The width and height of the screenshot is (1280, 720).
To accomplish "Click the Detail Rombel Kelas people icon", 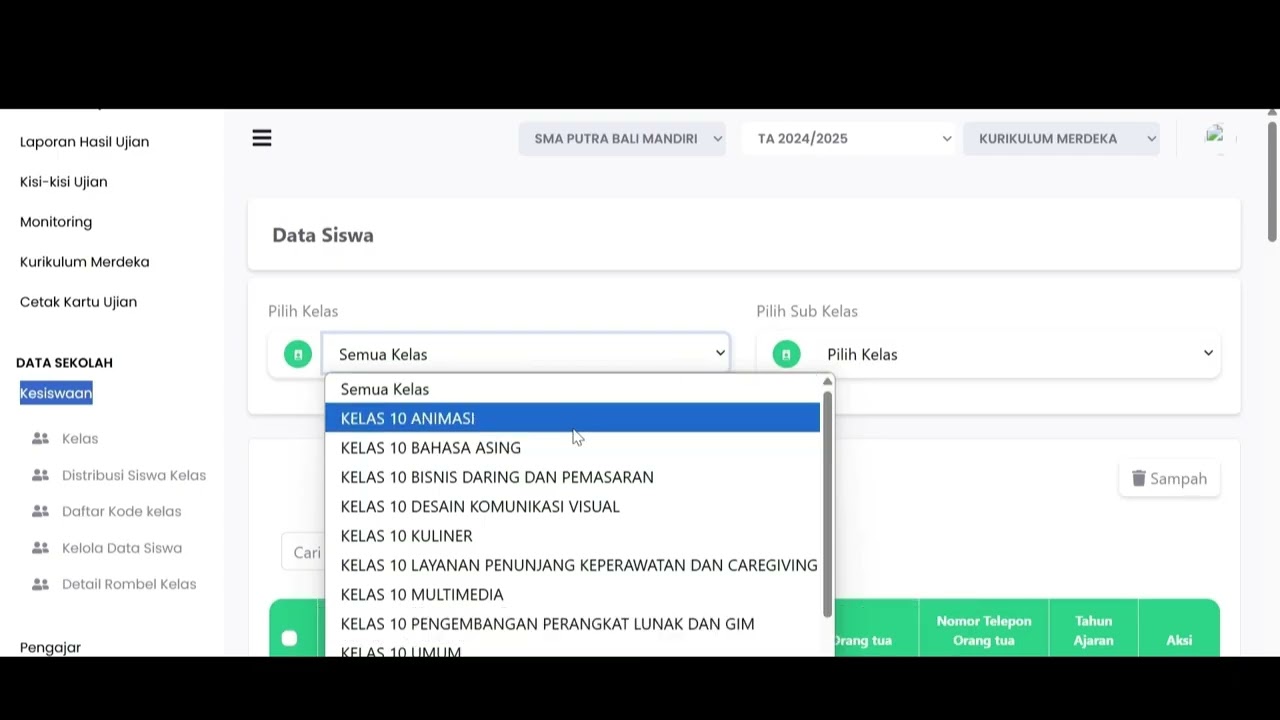I will click(40, 584).
